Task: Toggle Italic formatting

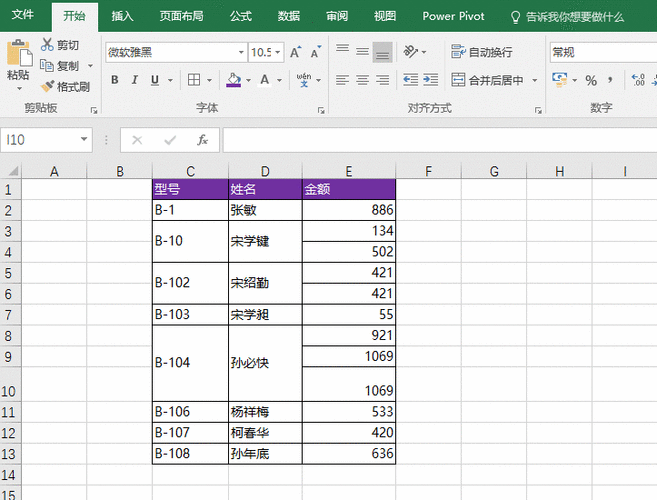Action: click(x=135, y=80)
